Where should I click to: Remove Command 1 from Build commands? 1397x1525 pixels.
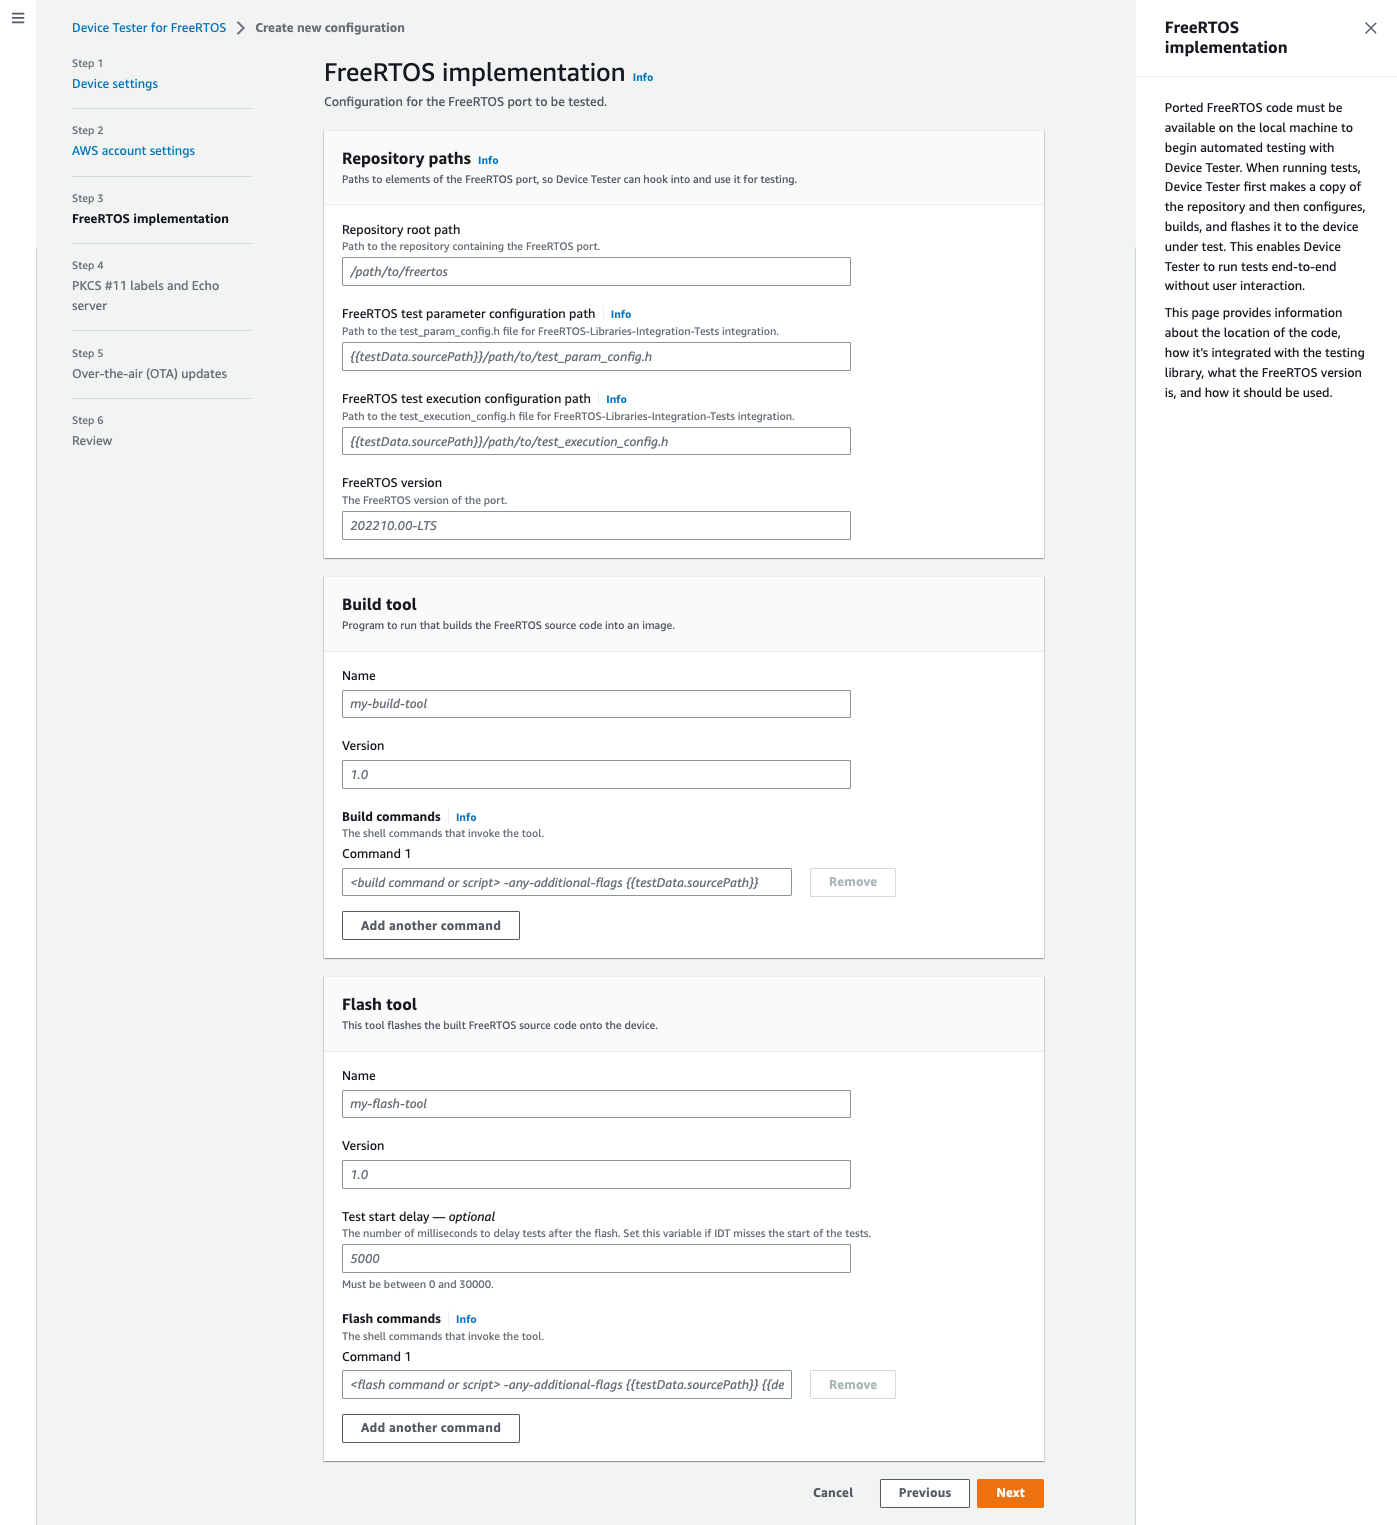[852, 882]
